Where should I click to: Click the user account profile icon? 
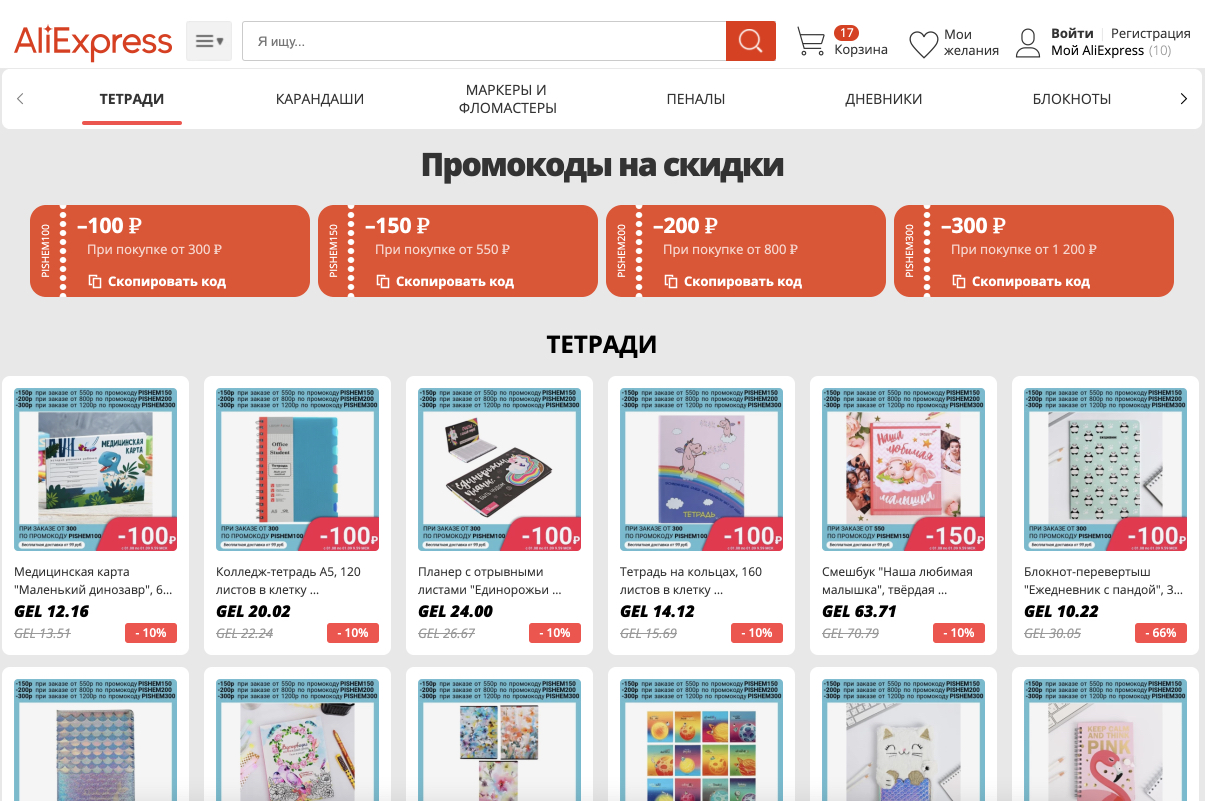click(1028, 43)
